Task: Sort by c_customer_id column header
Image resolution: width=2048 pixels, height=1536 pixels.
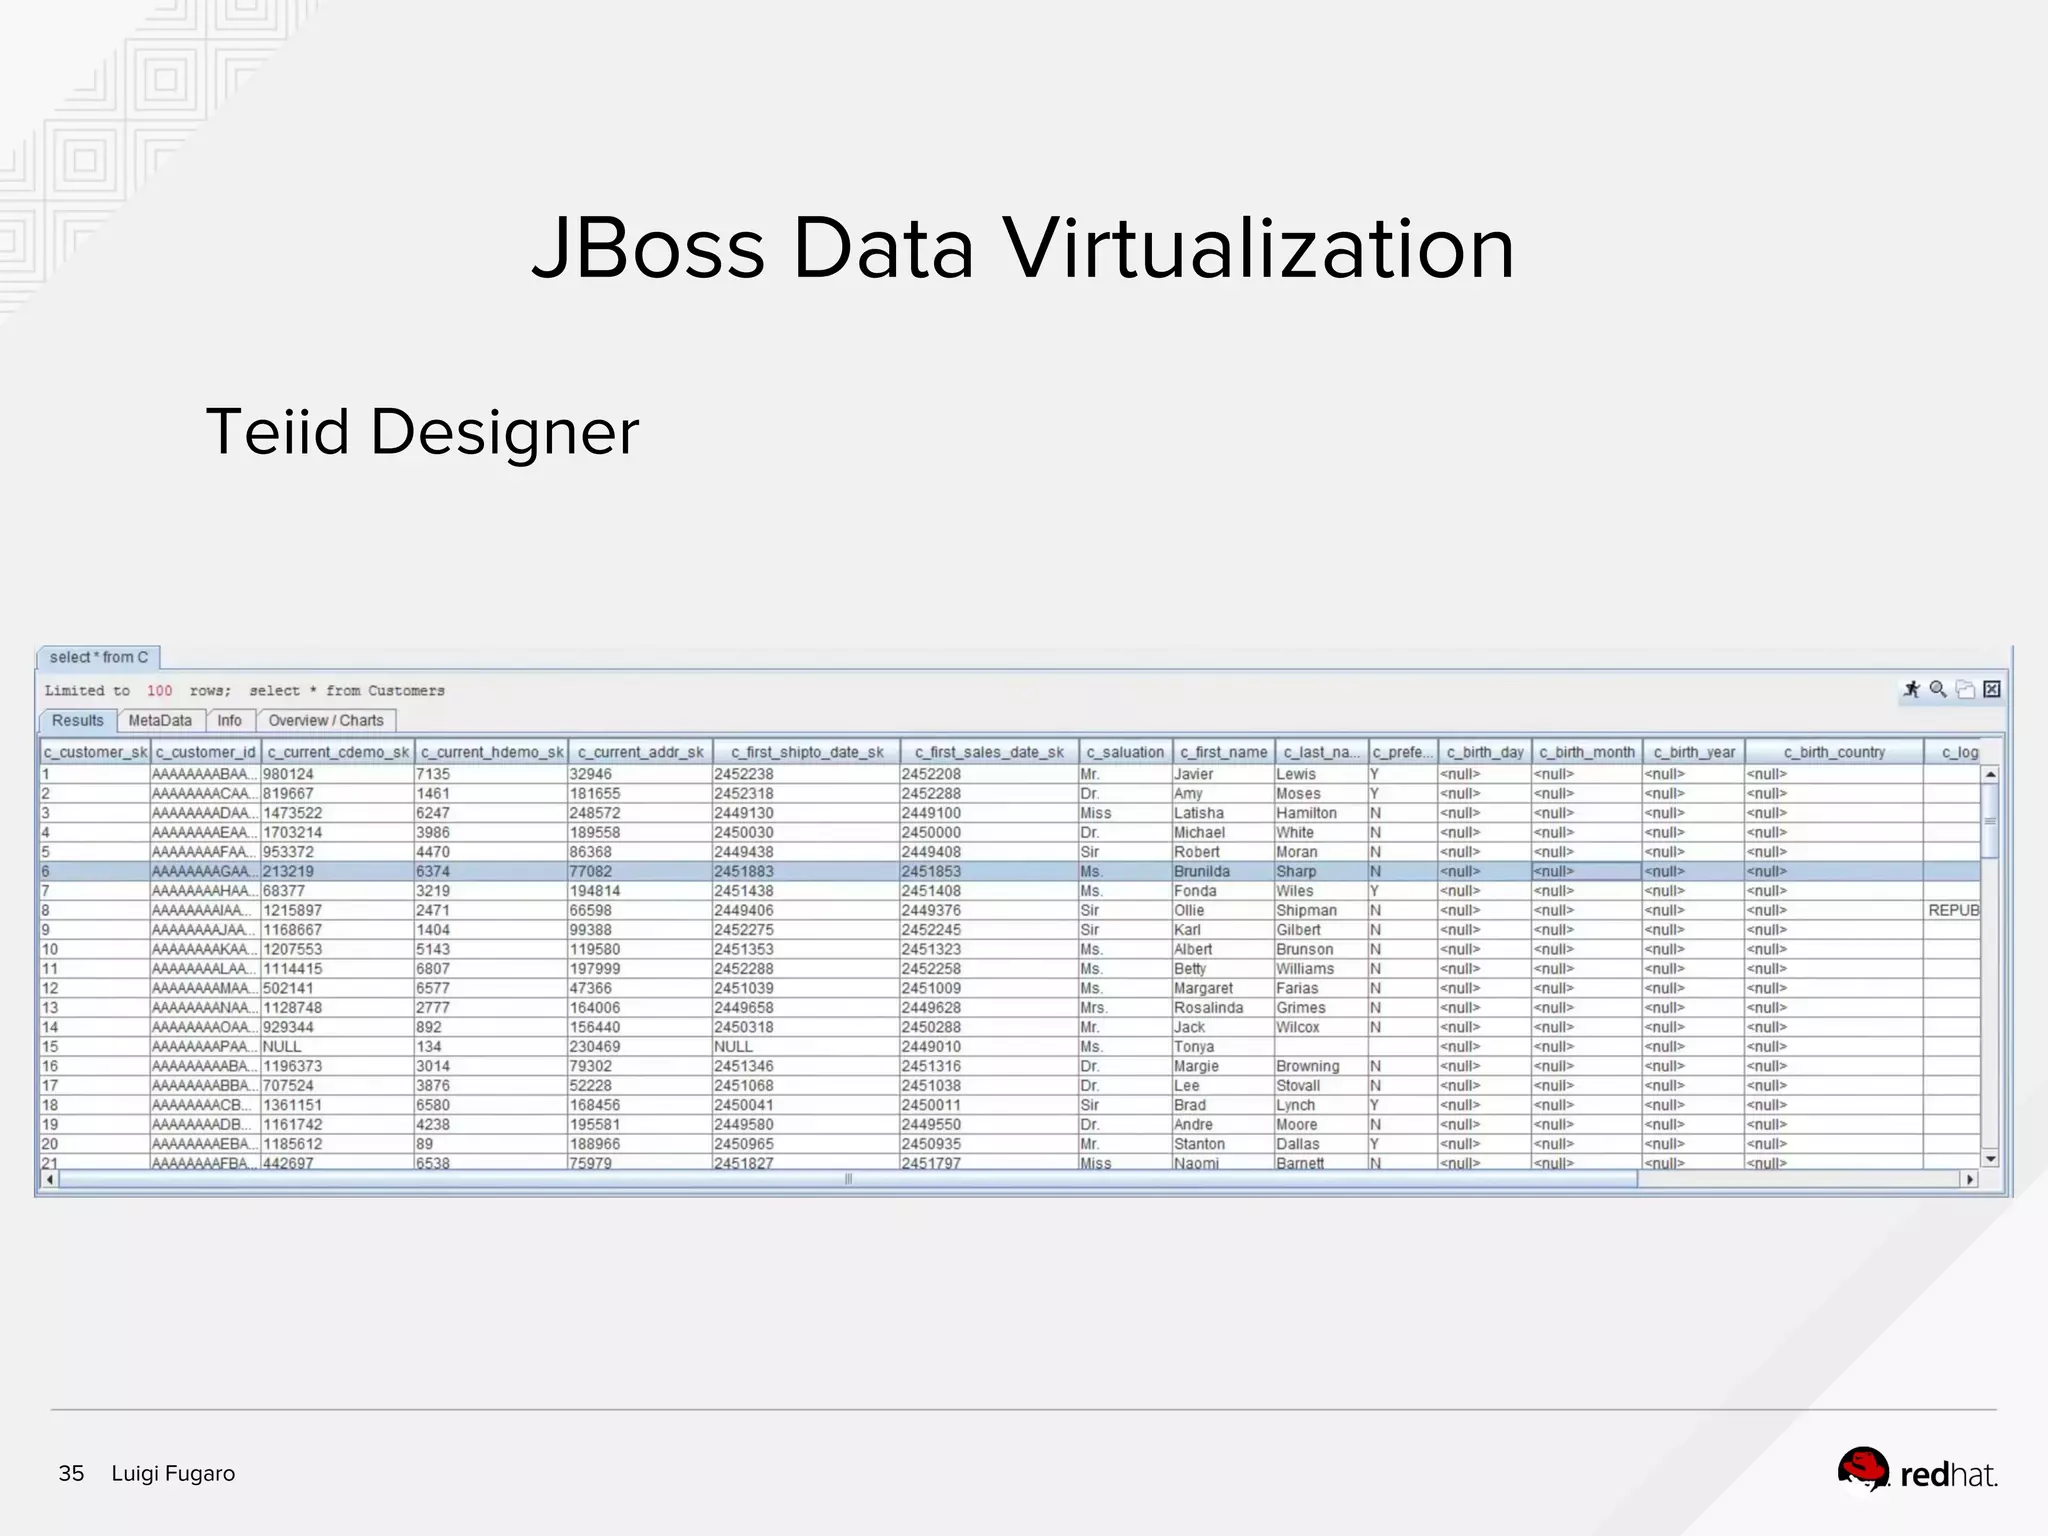Action: tap(206, 752)
